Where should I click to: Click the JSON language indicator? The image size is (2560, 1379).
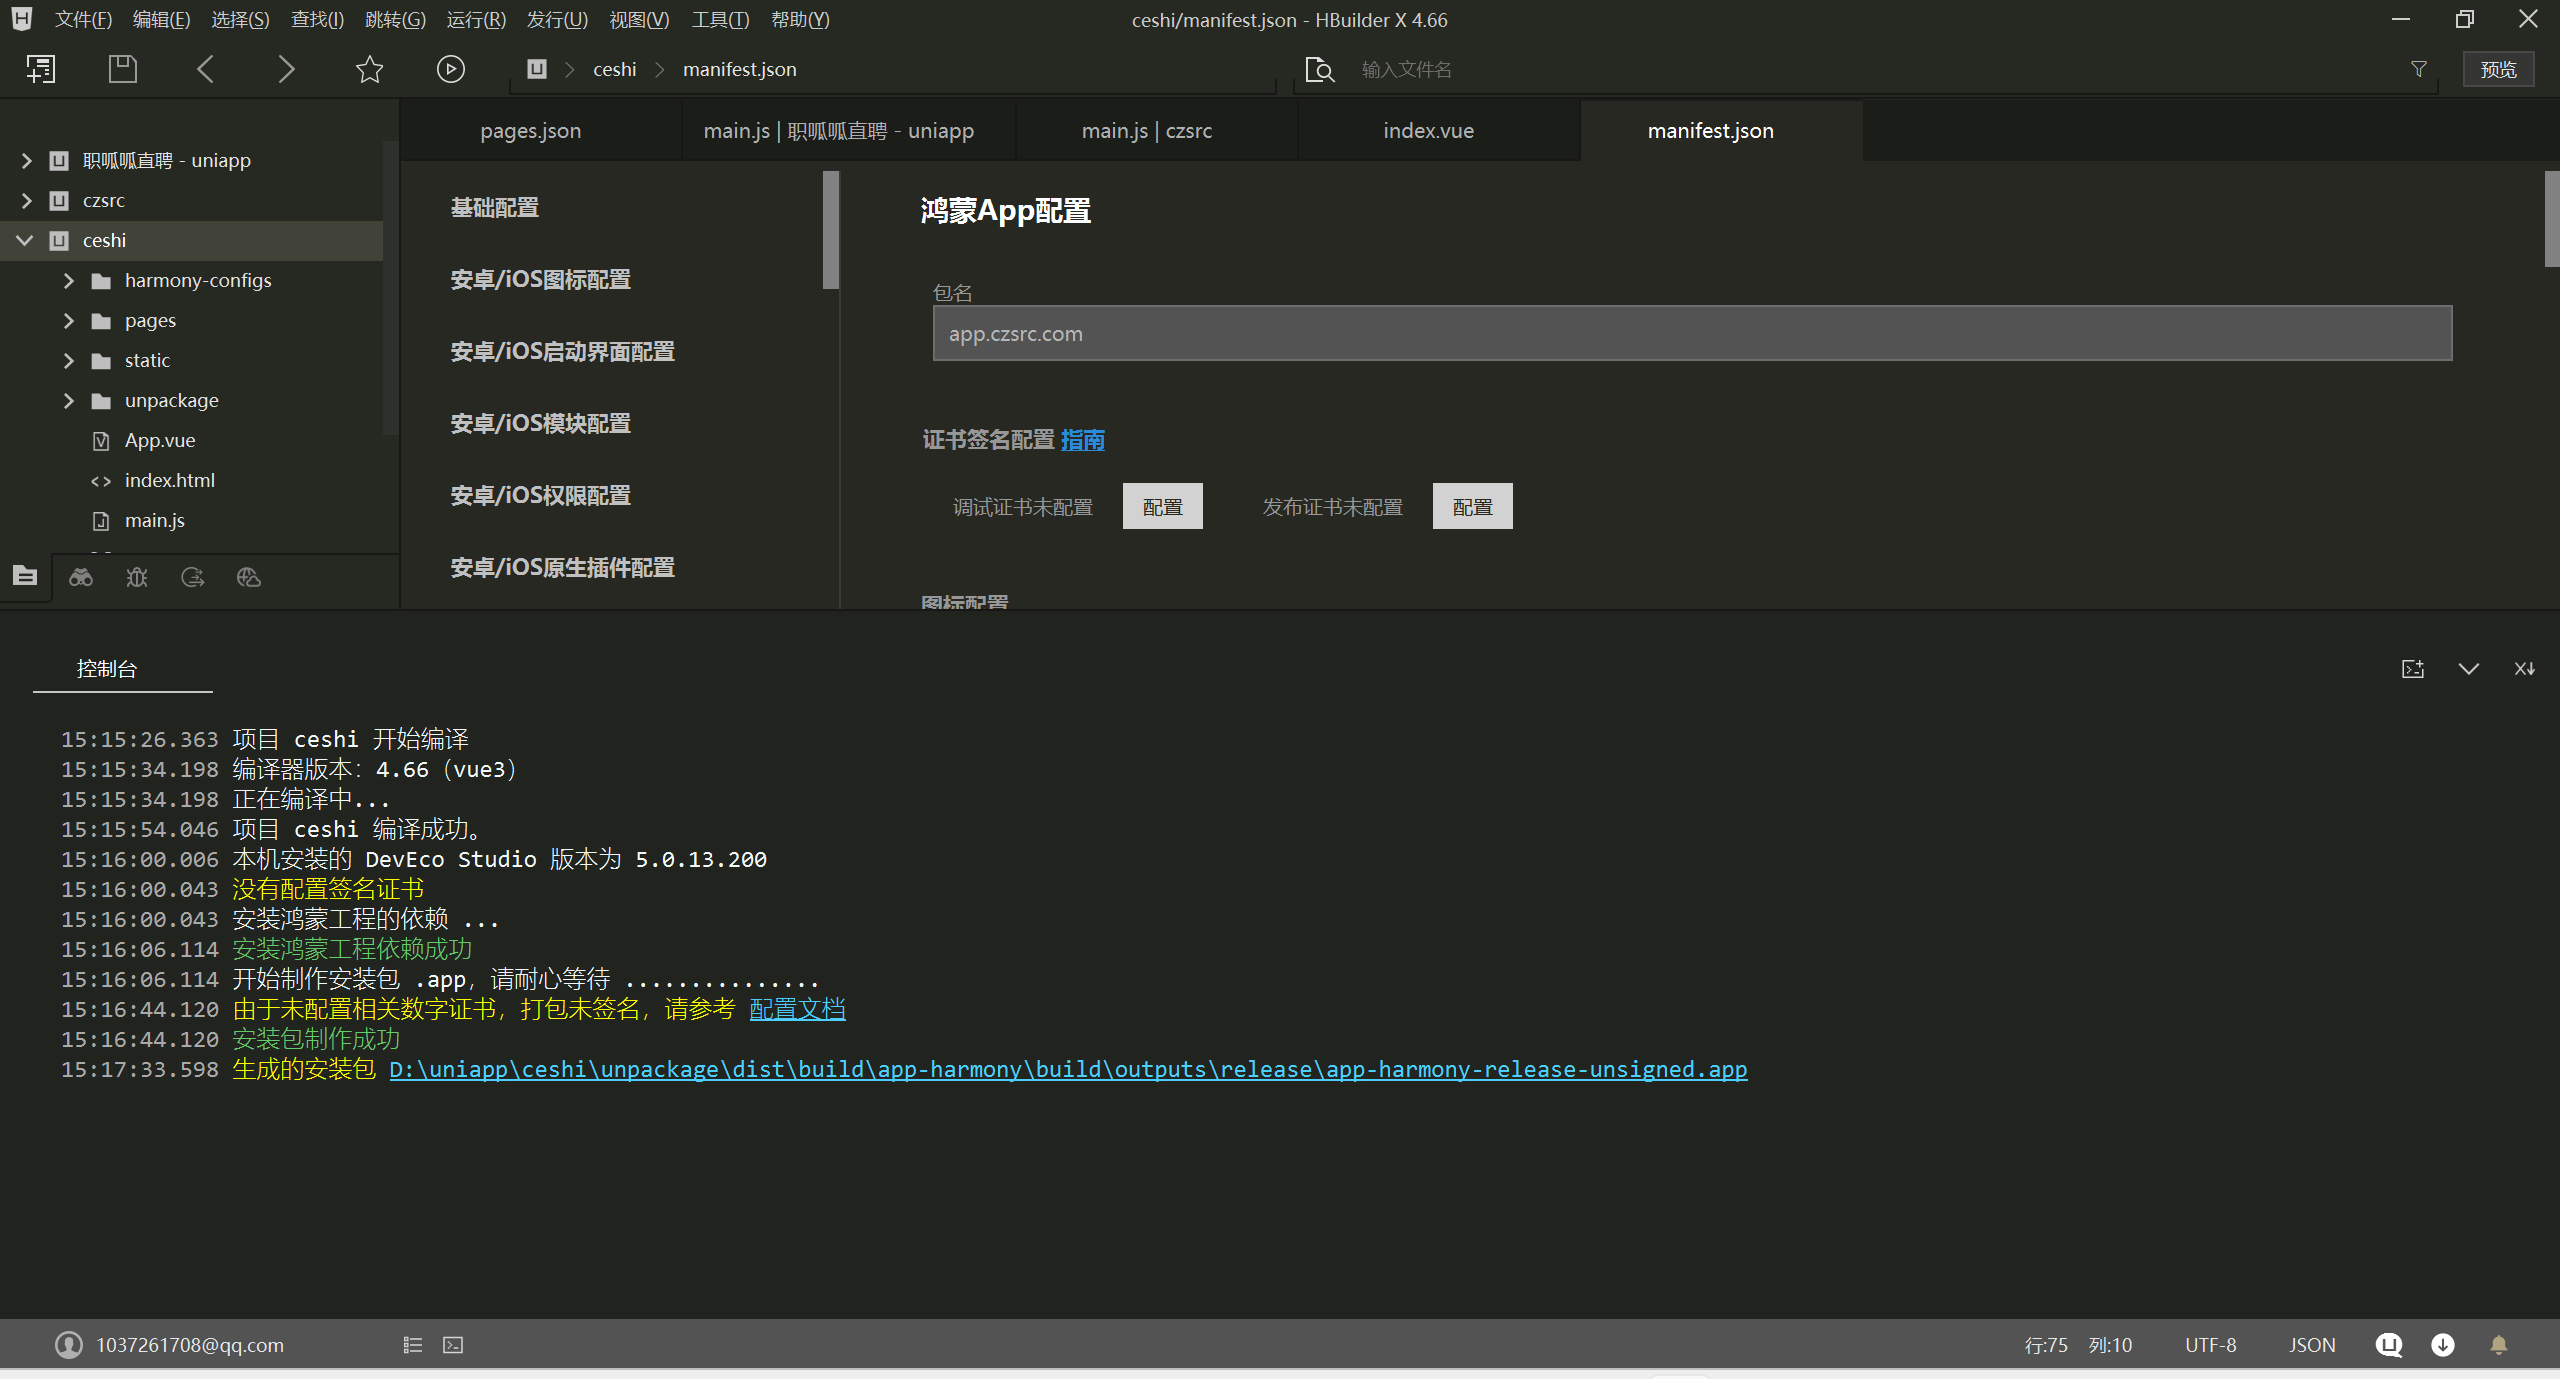click(2312, 1345)
